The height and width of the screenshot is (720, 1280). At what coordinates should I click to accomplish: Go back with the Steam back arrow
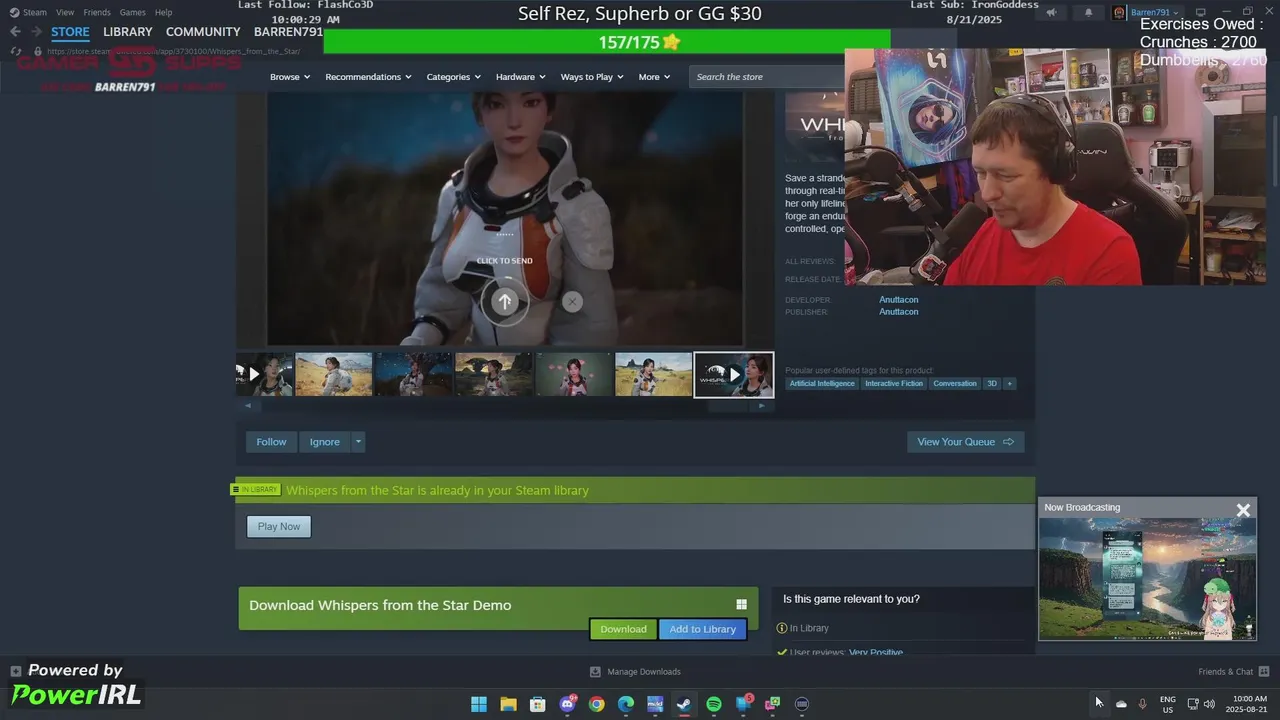pos(15,32)
